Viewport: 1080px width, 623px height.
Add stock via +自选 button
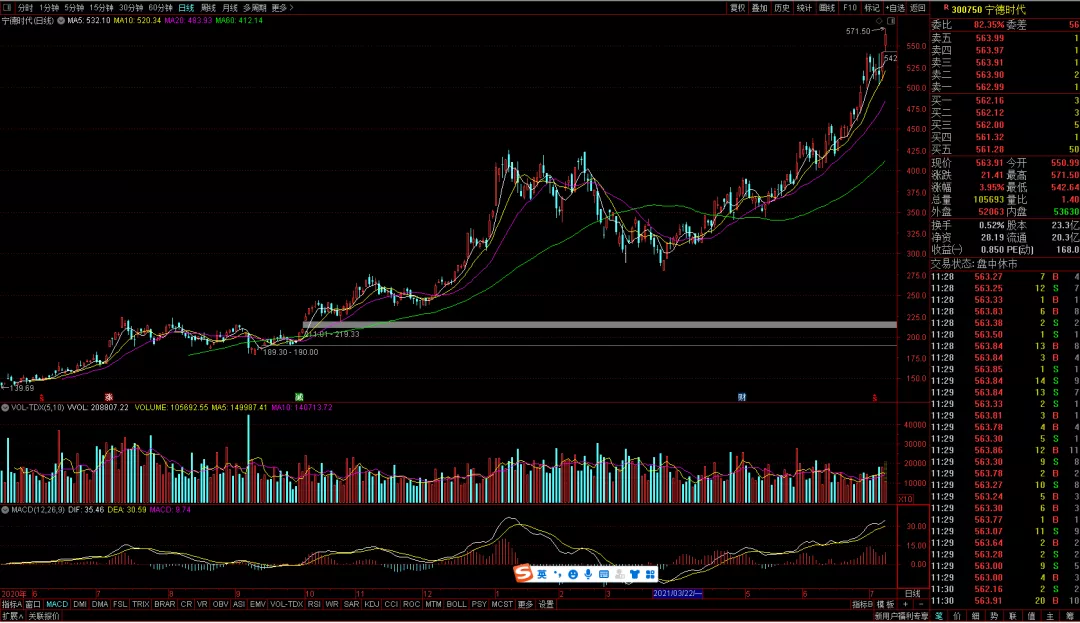point(895,8)
